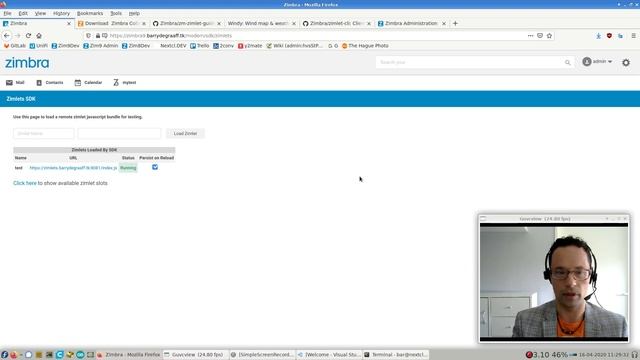Open the File menu
Screen dimensions: 640x360
pos(7,13)
